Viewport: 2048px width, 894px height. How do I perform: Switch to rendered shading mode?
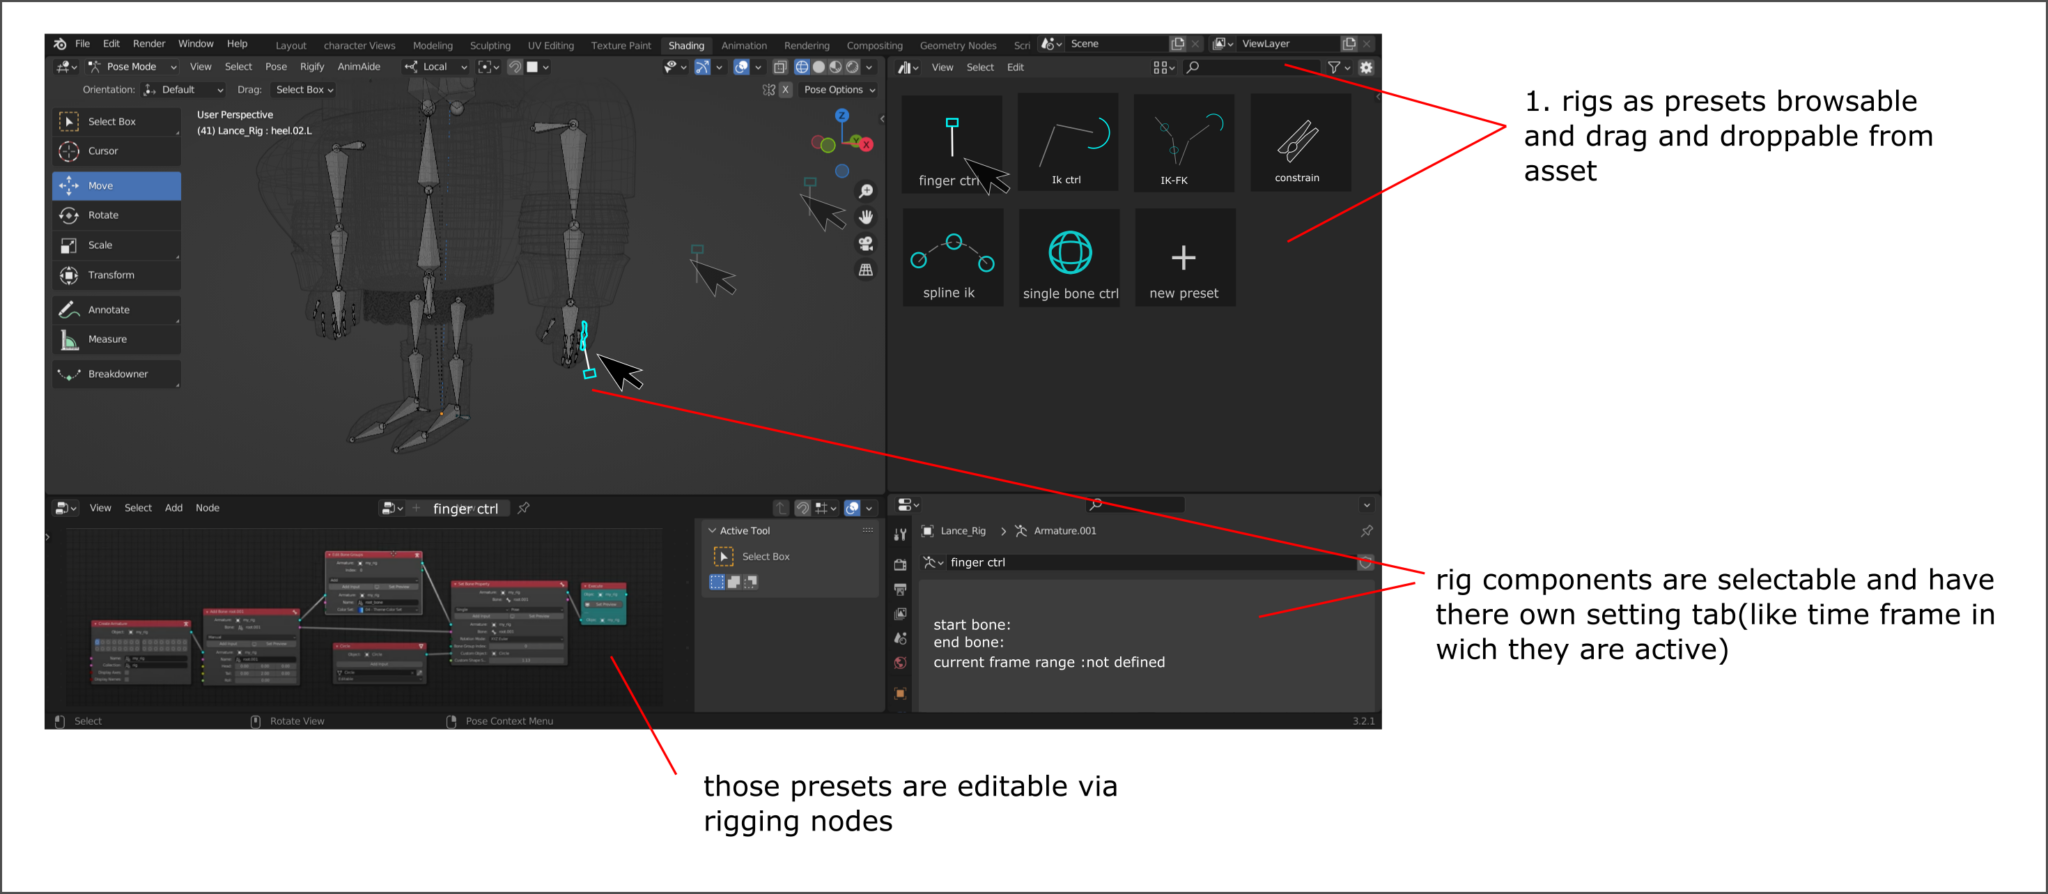(853, 68)
